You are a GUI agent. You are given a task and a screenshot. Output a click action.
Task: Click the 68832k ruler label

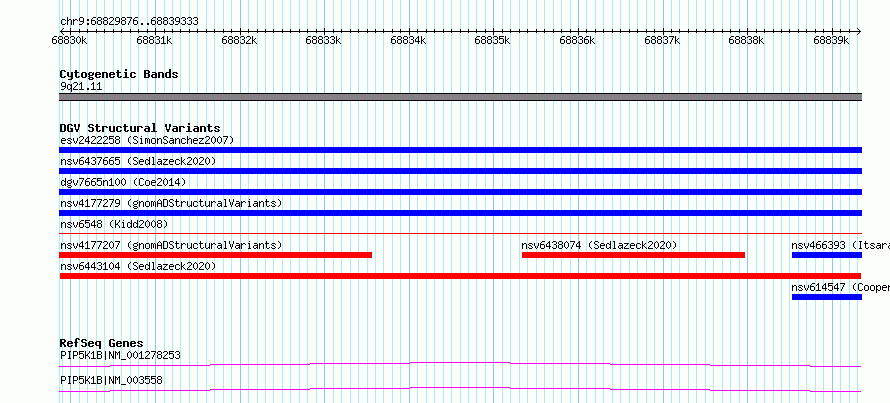pyautogui.click(x=239, y=40)
